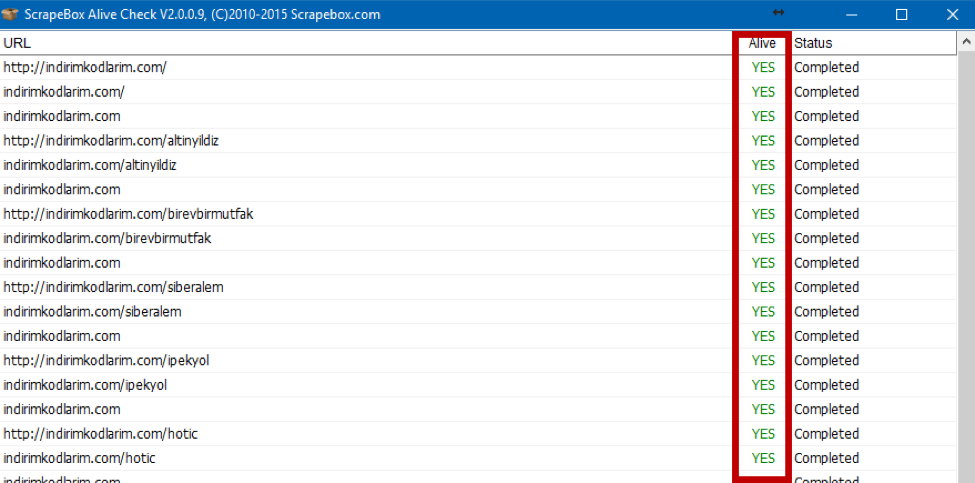Click YES in the http://indirimkodlarim.com/siberalem row
Image resolution: width=975 pixels, height=483 pixels.
(763, 288)
